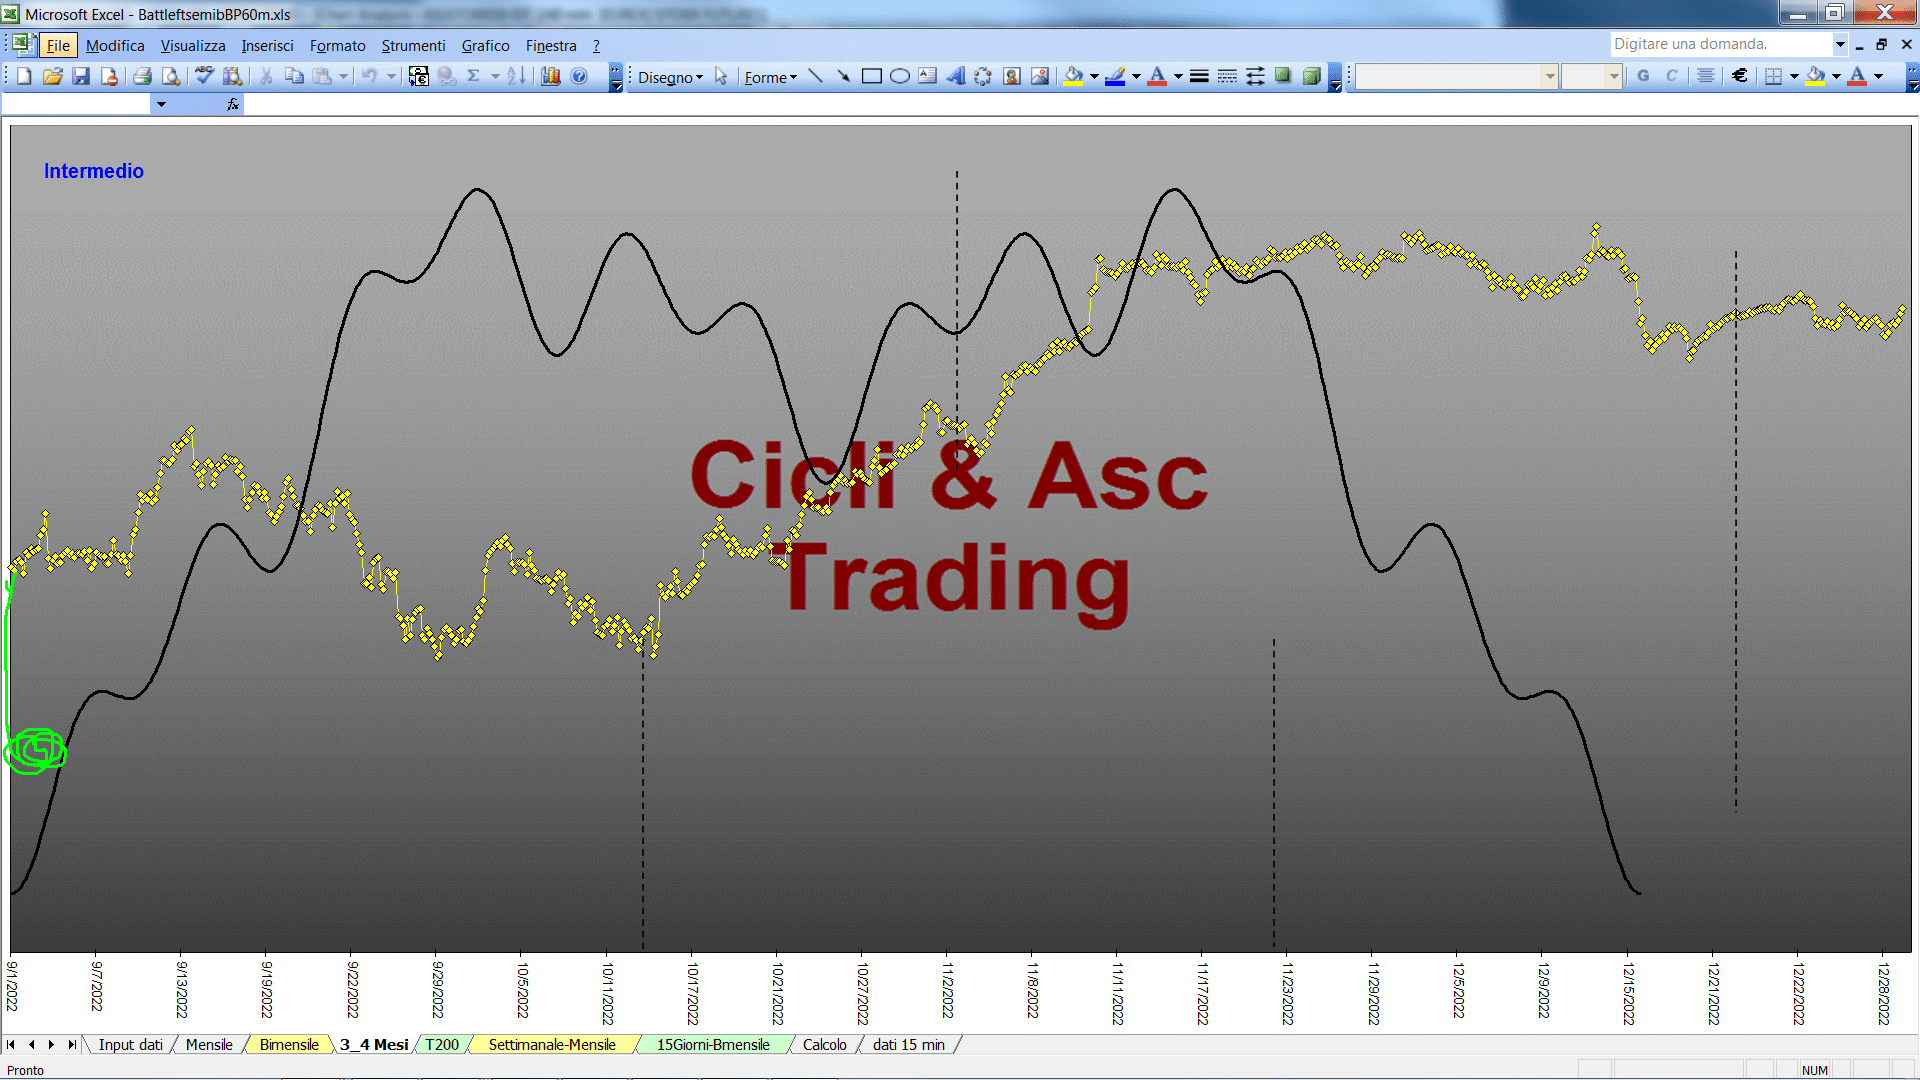Open the Strumenti menu

413,45
